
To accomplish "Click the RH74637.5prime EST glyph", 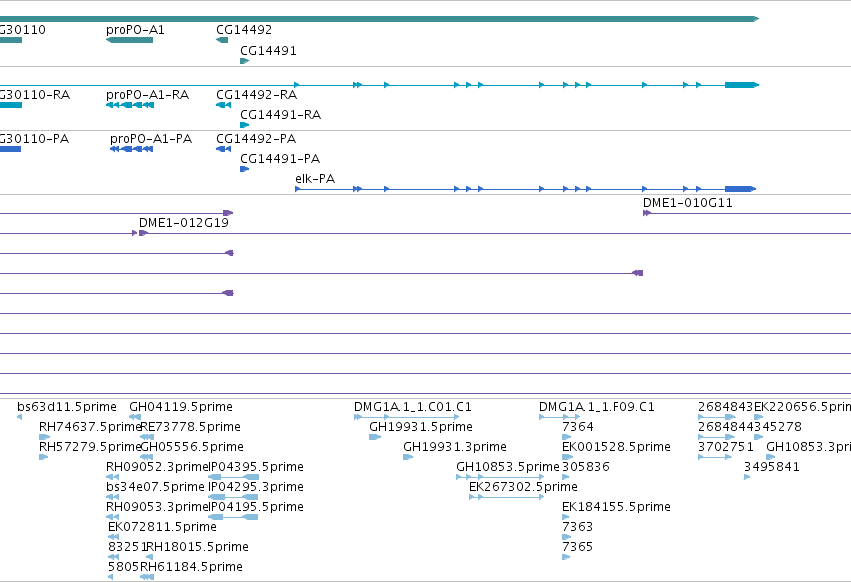I will click(x=45, y=437).
